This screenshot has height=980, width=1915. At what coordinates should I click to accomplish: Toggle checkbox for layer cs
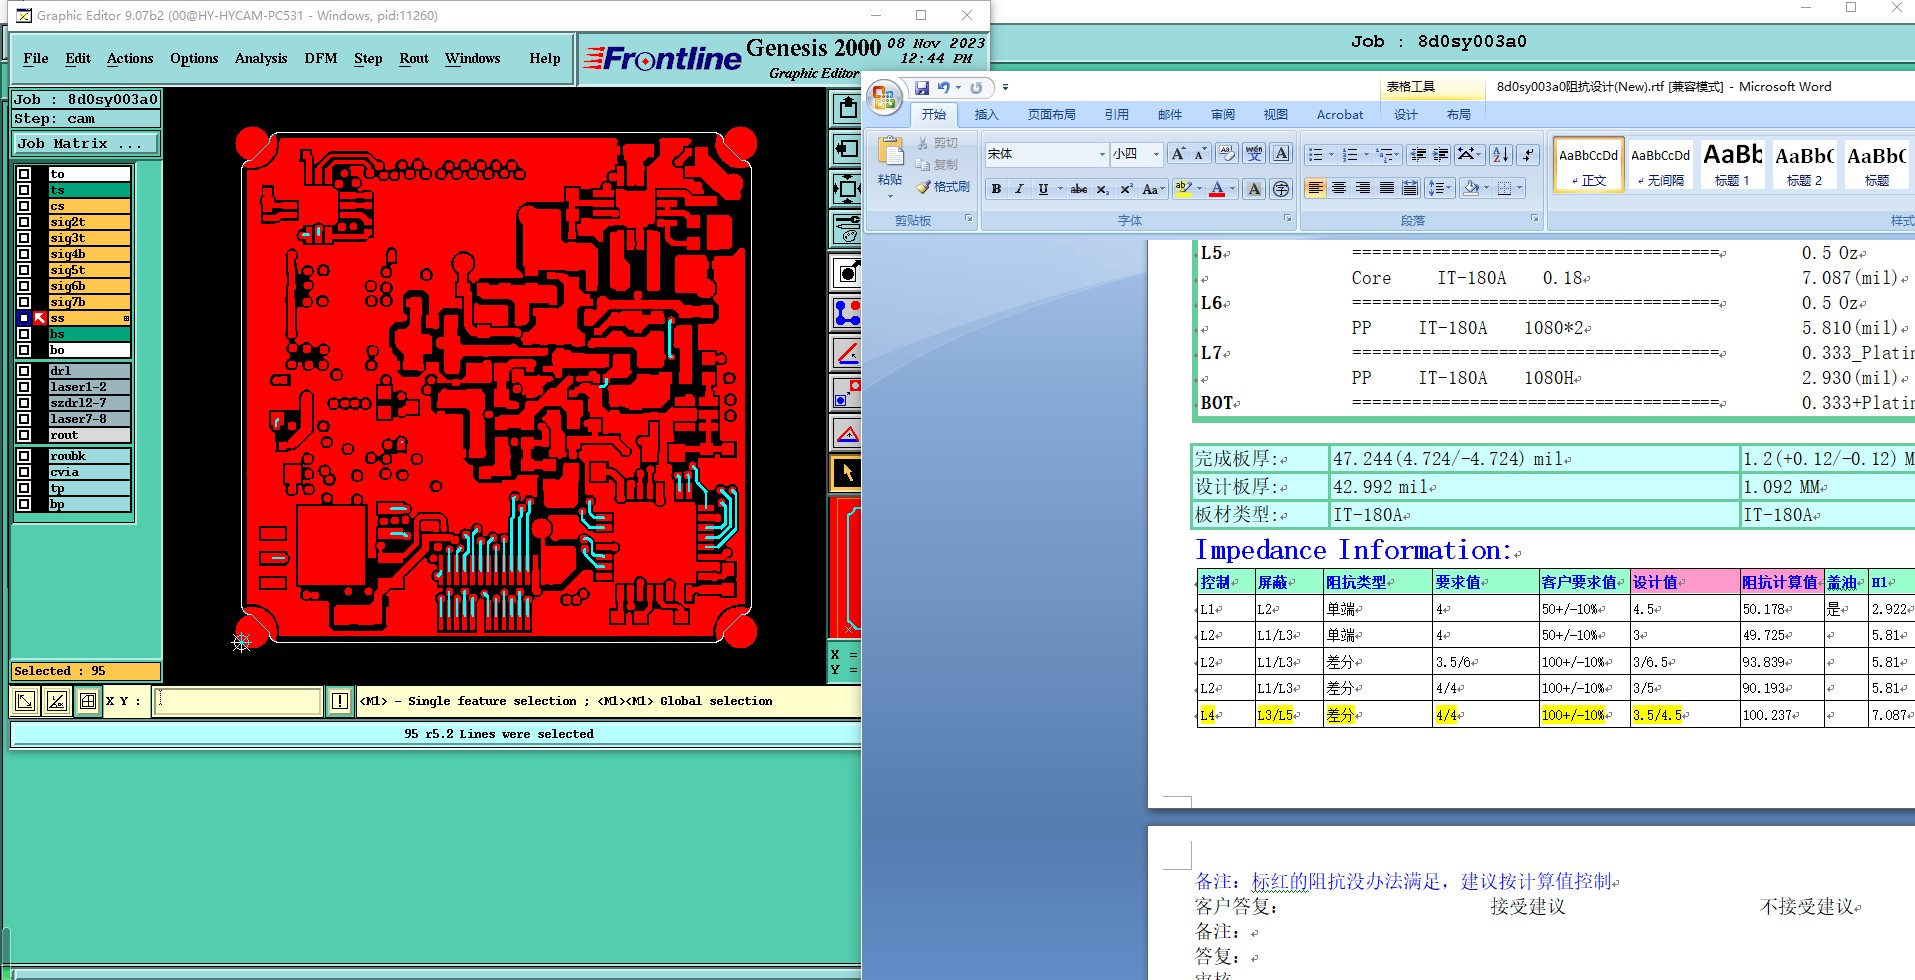(24, 206)
